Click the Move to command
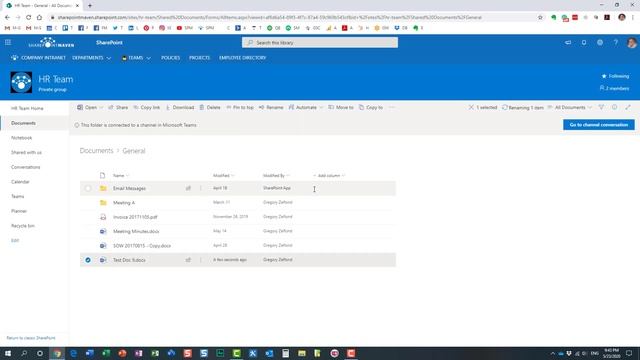The image size is (640, 360). [x=341, y=107]
